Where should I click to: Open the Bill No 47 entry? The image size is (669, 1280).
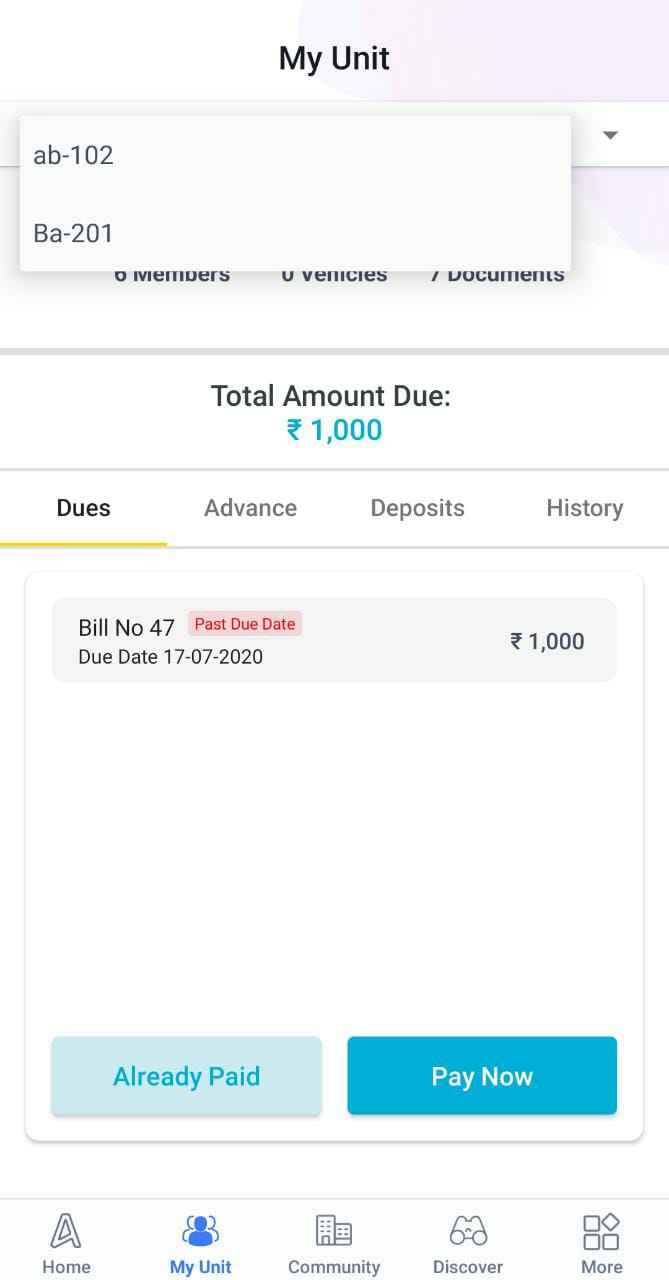(334, 640)
